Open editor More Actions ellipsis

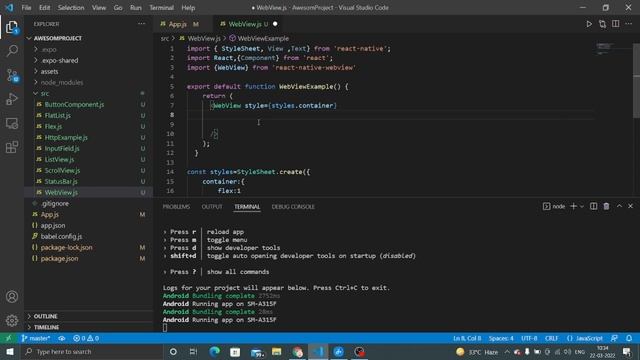pyautogui.click(x=629, y=24)
